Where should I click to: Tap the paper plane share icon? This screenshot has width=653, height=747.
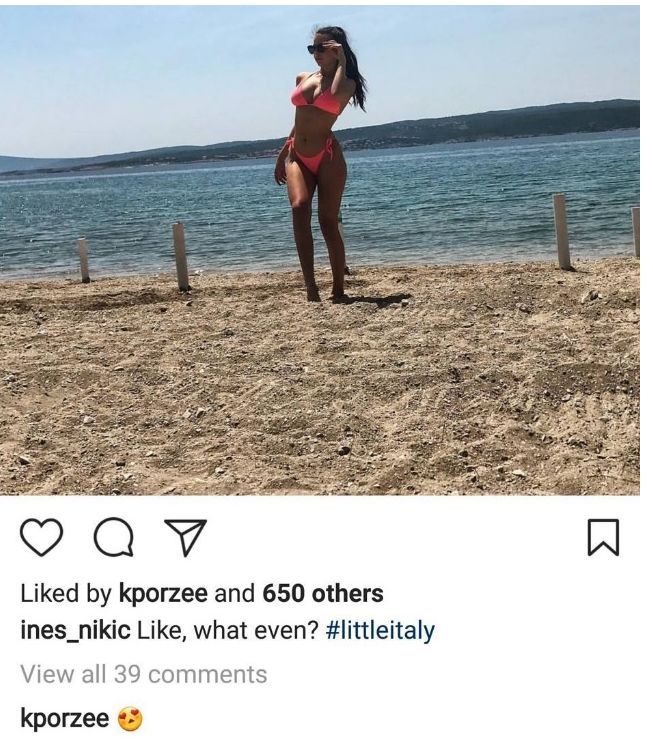coord(185,538)
